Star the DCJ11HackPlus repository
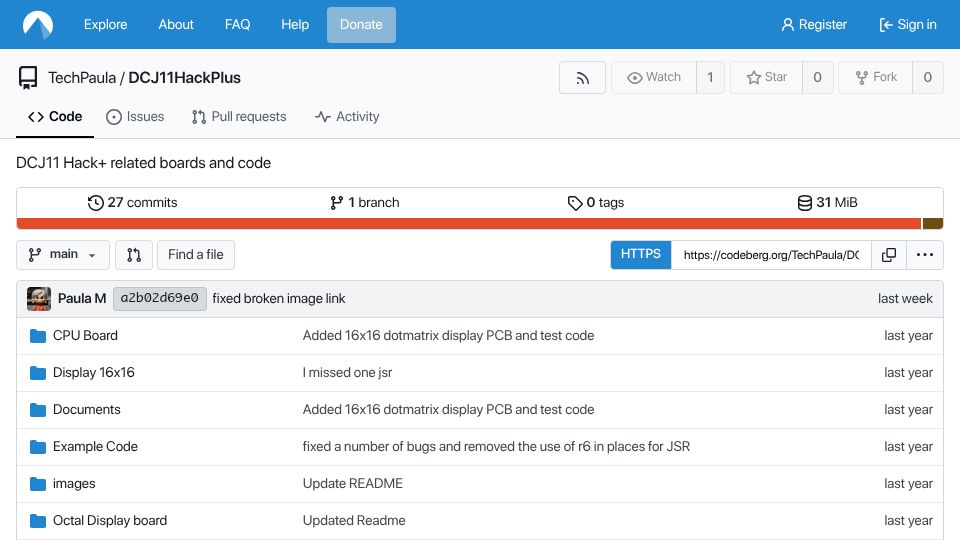This screenshot has width=960, height=540. tap(767, 78)
